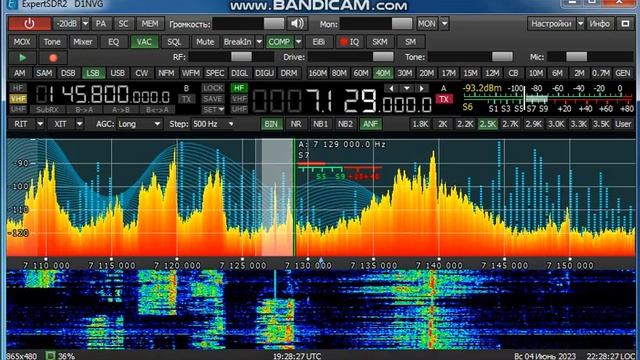Toggle Mute button

[205, 42]
